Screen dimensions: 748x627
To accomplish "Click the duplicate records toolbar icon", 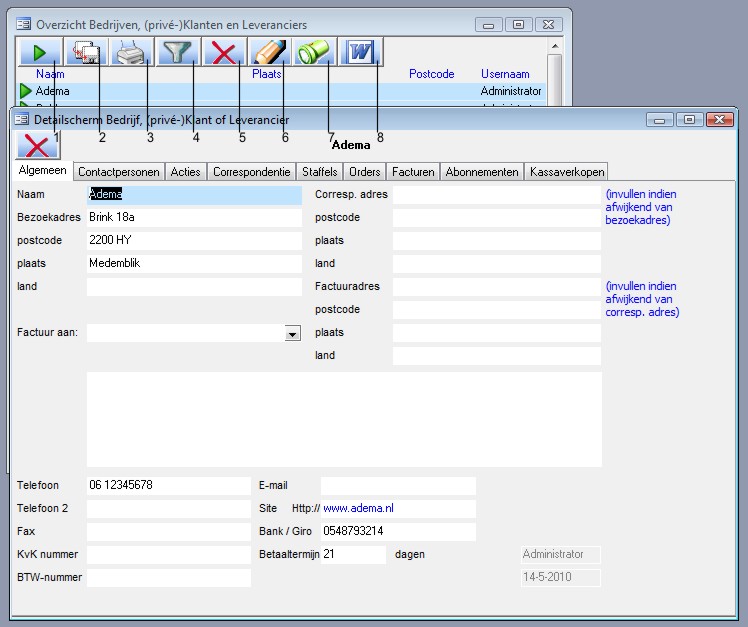I will coord(86,52).
